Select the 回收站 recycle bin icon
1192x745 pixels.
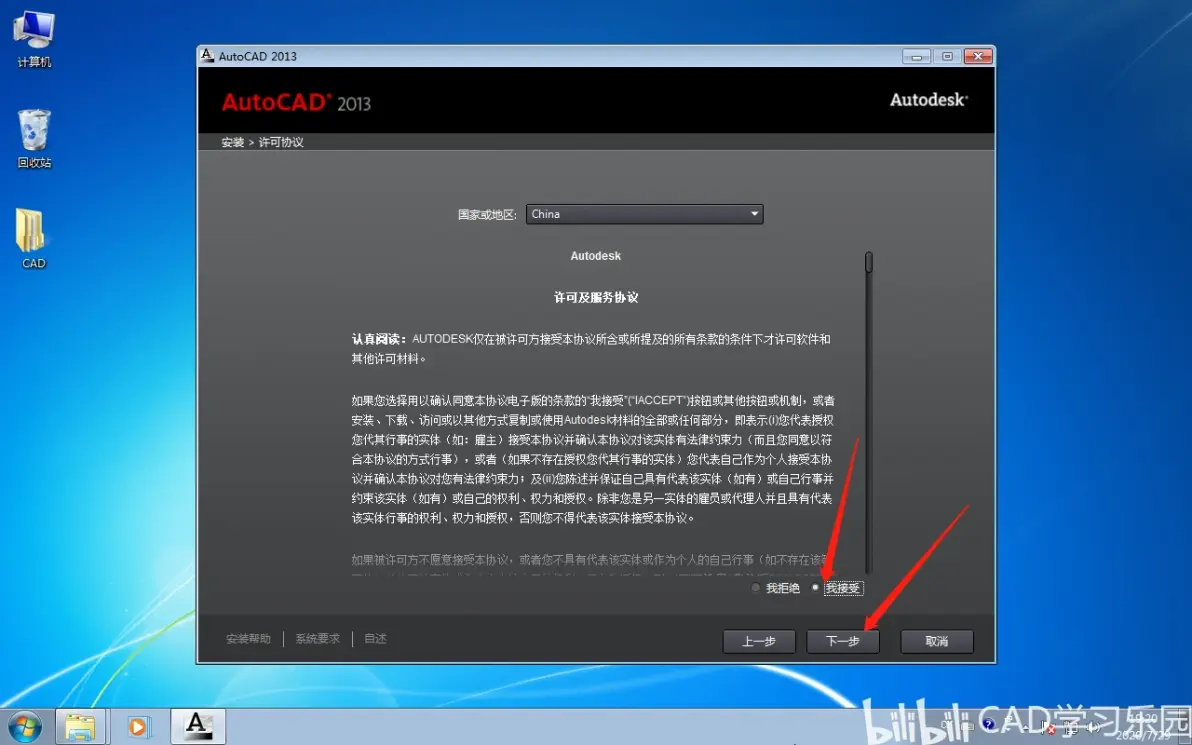tap(34, 139)
